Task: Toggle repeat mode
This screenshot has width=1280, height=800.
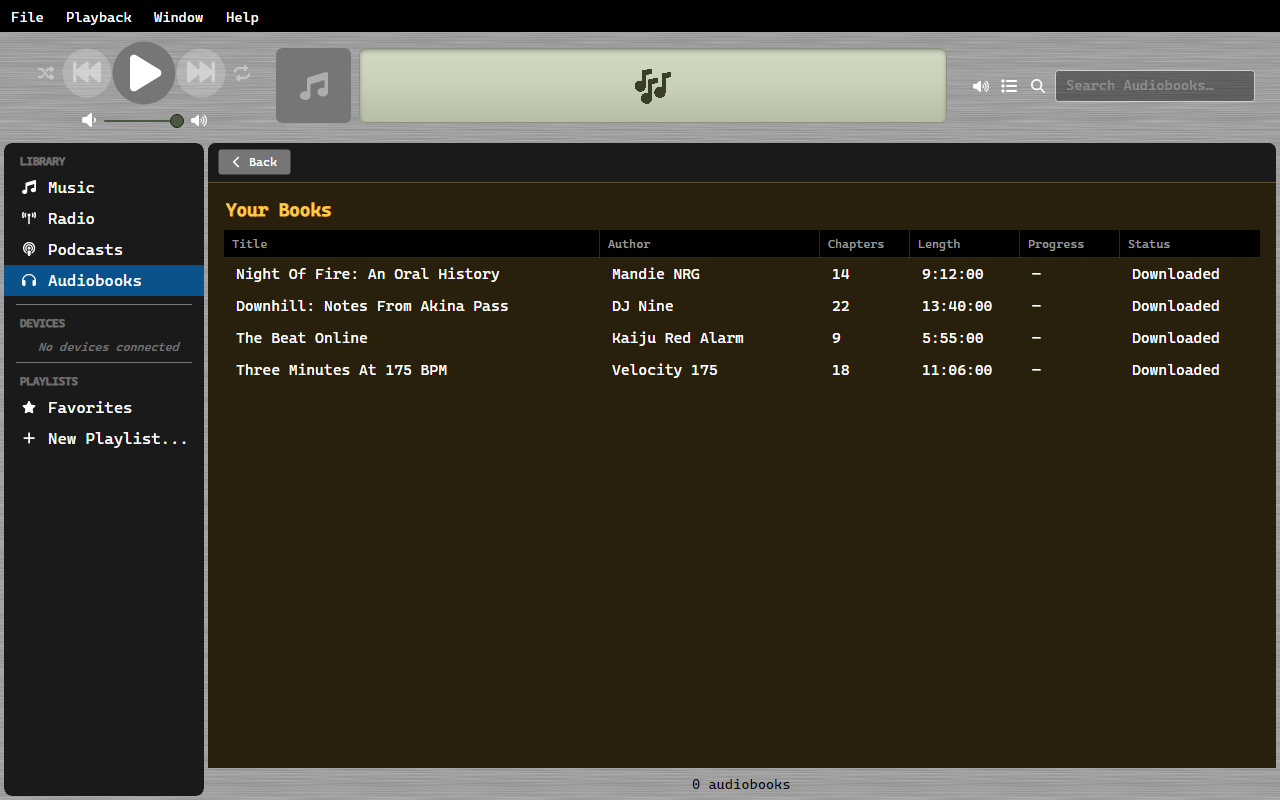Action: tap(242, 73)
